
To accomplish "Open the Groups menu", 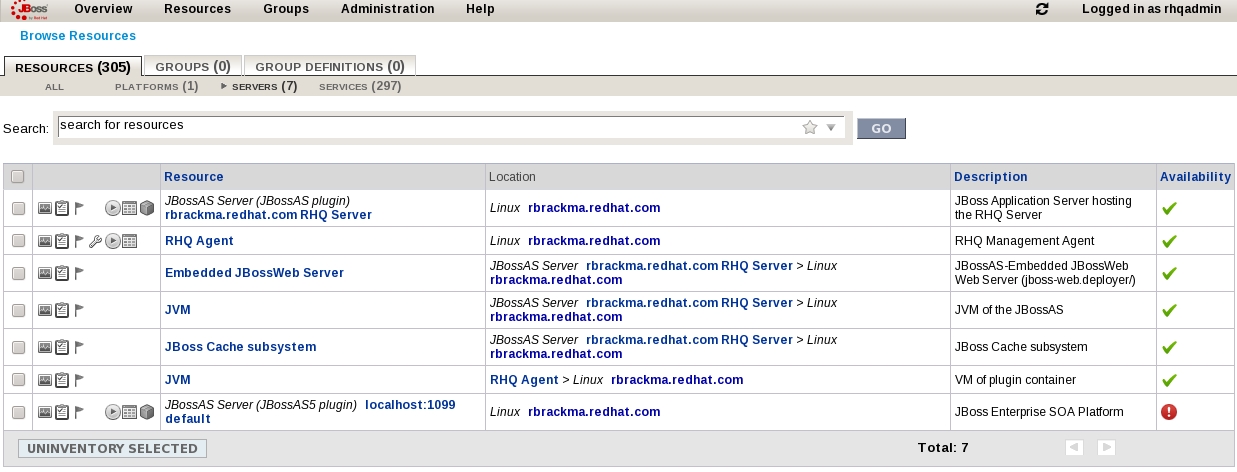I will pos(286,9).
